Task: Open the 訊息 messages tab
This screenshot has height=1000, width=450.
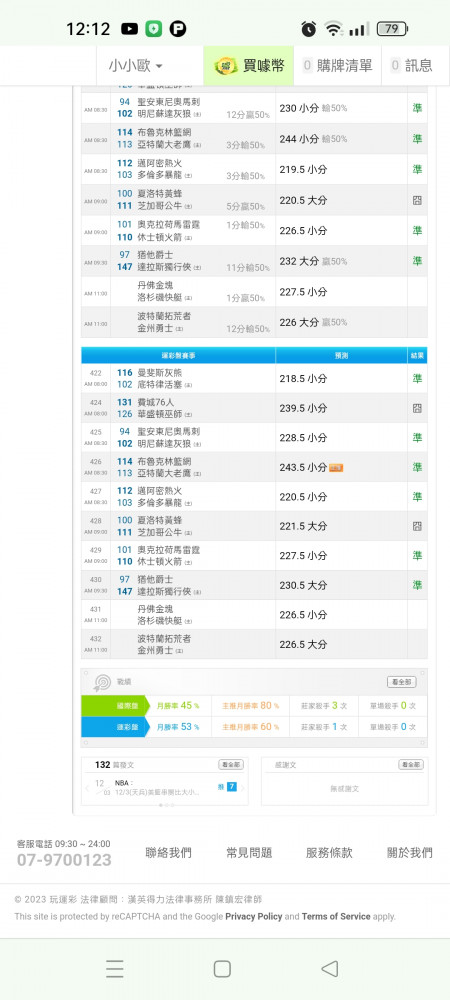Action: pyautogui.click(x=412, y=66)
